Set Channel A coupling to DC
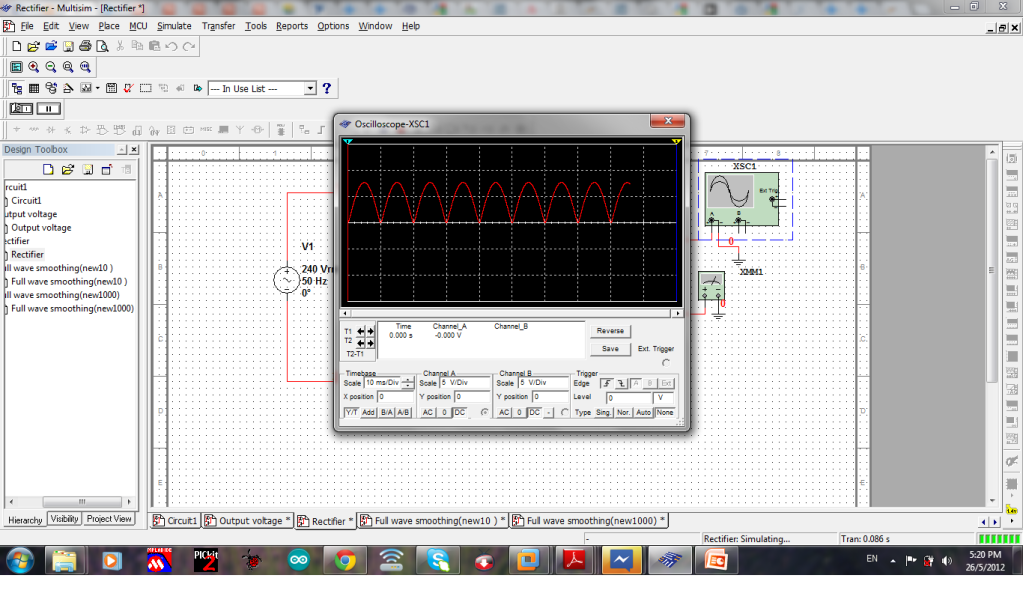 tap(460, 412)
